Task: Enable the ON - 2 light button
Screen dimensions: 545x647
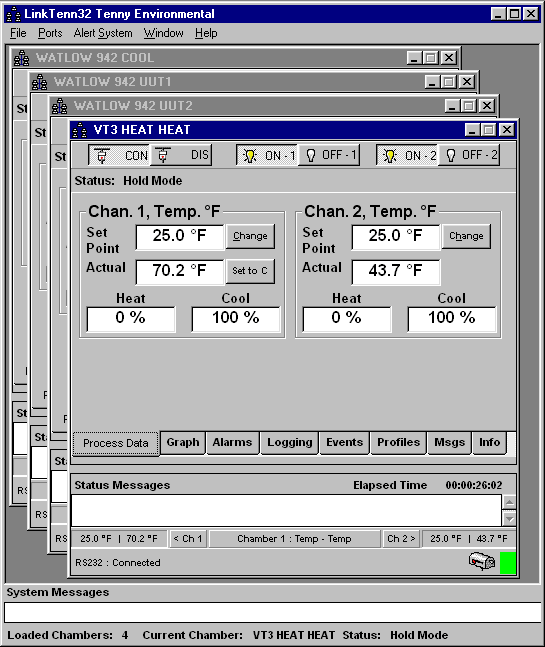Action: (407, 155)
